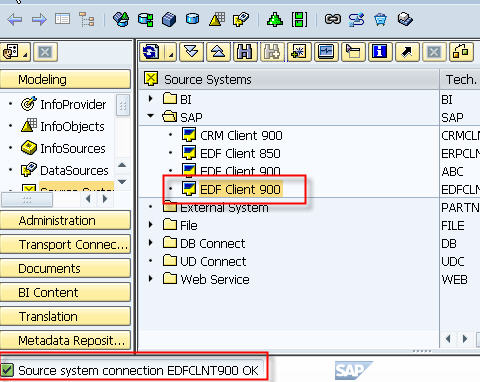Refresh the Source Systems tree
Screen dimensions: 480x382
pos(152,52)
